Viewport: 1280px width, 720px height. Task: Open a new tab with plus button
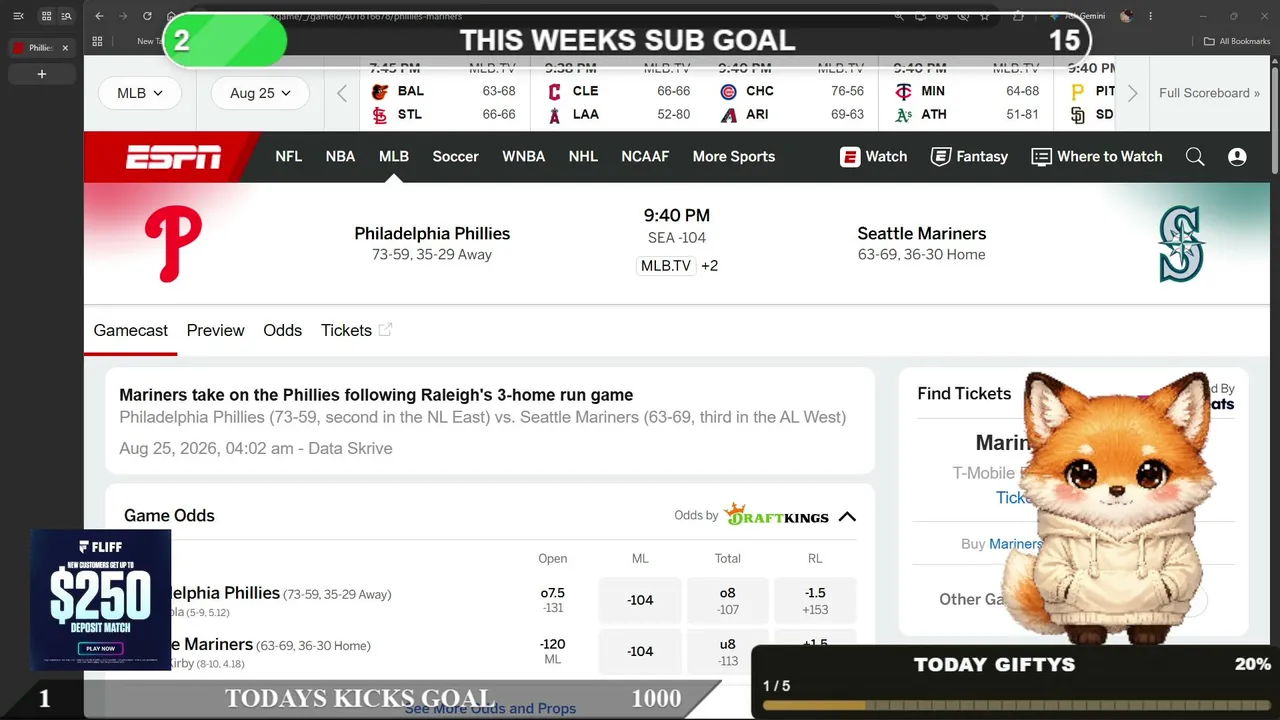(x=42, y=74)
